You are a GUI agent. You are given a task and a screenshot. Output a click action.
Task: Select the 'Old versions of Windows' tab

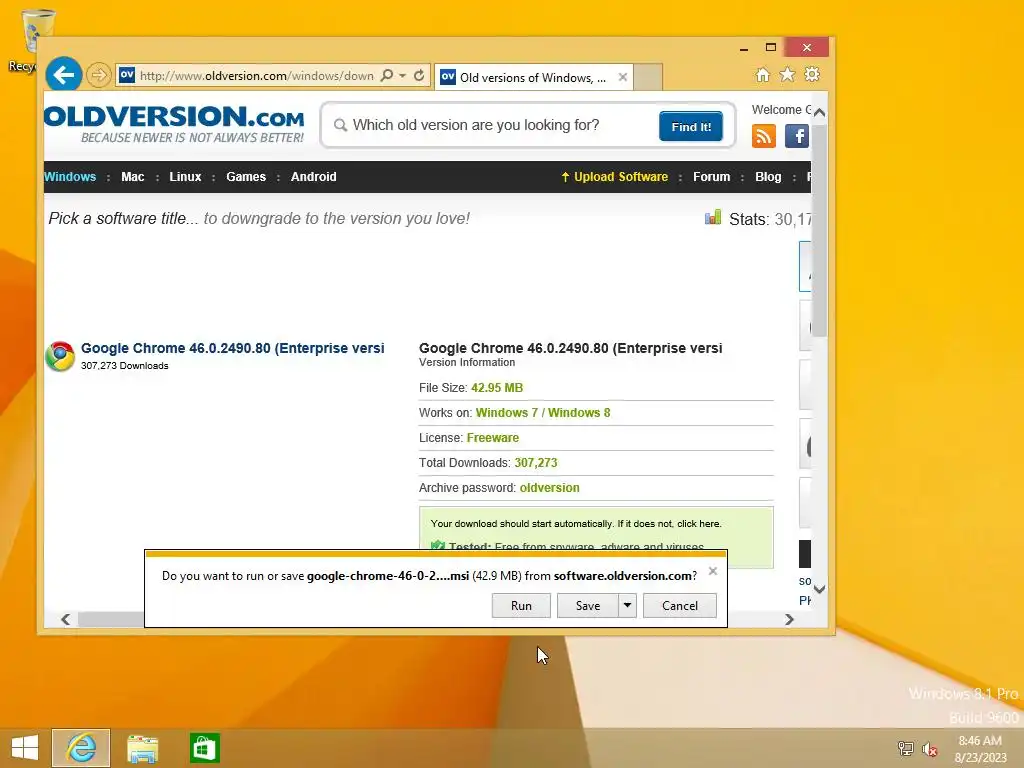[532, 77]
